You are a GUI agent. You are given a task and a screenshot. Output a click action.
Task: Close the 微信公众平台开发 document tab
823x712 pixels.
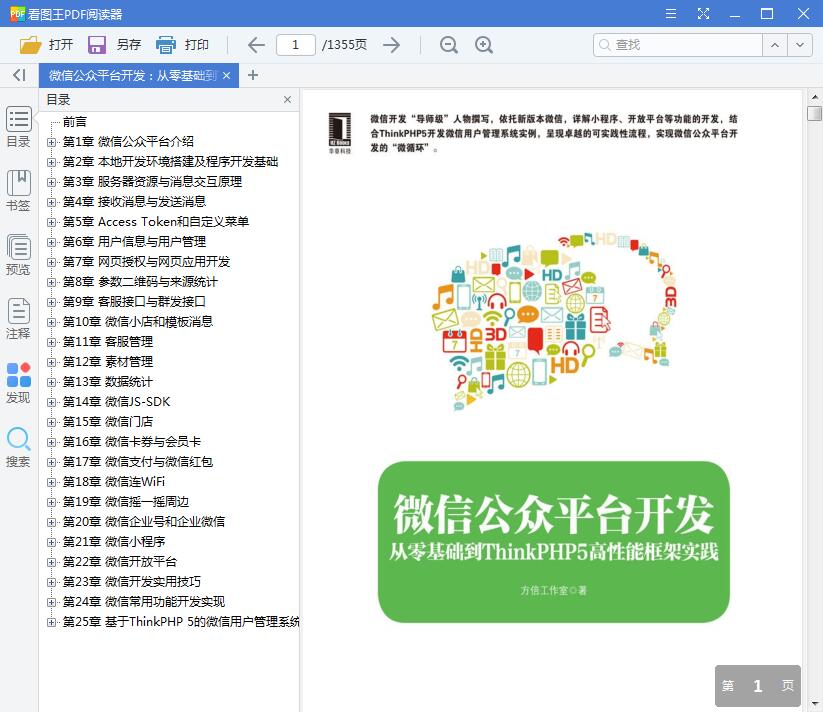[226, 76]
